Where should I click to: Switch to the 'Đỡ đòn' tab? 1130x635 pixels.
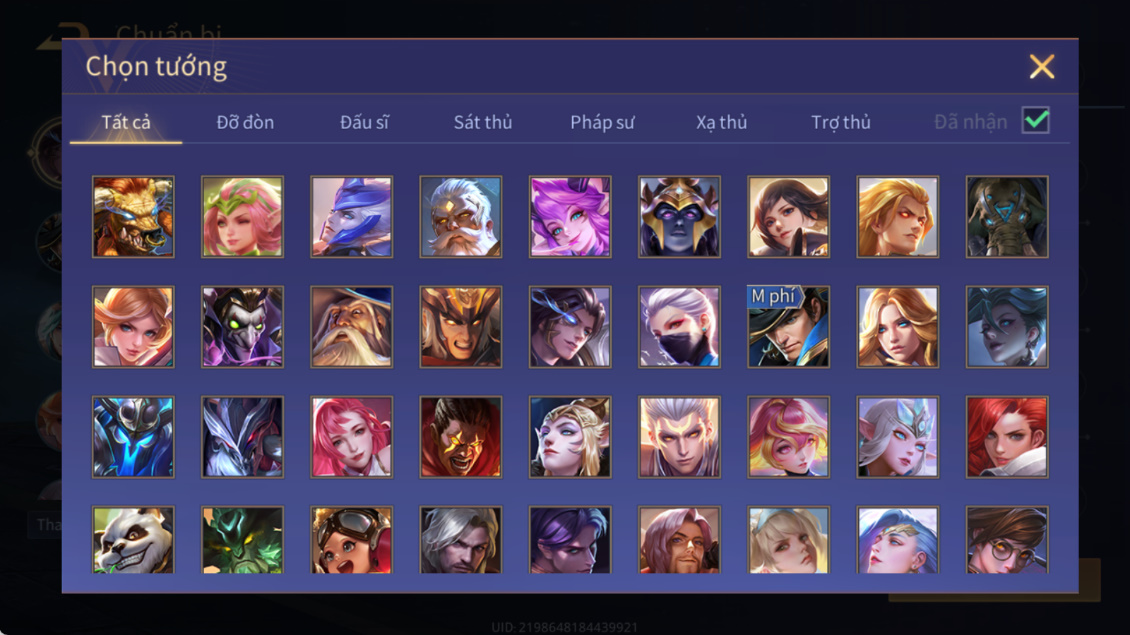(x=245, y=123)
